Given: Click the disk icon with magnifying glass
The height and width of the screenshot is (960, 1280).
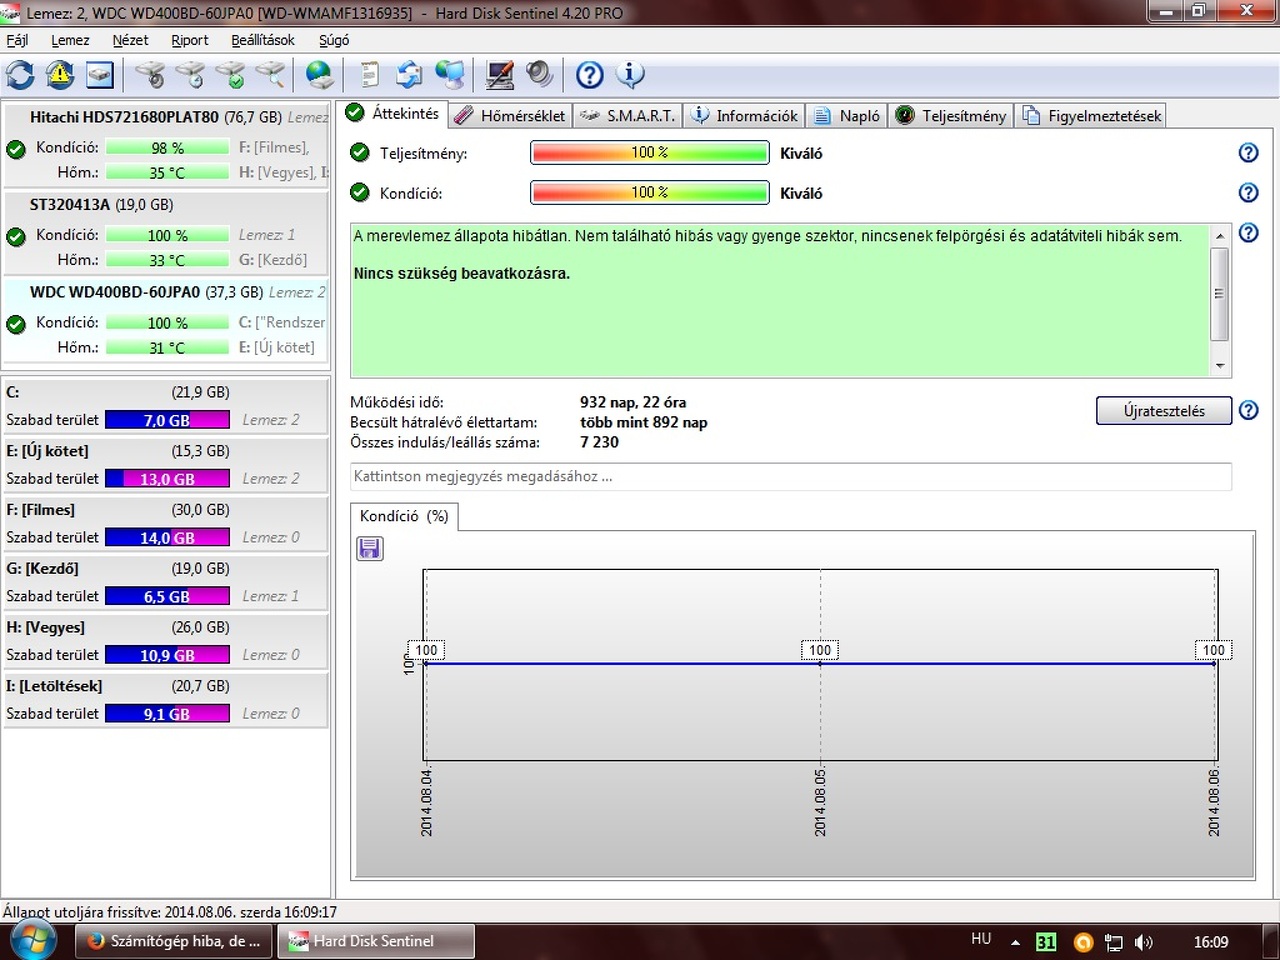Looking at the screenshot, I should click(x=270, y=75).
